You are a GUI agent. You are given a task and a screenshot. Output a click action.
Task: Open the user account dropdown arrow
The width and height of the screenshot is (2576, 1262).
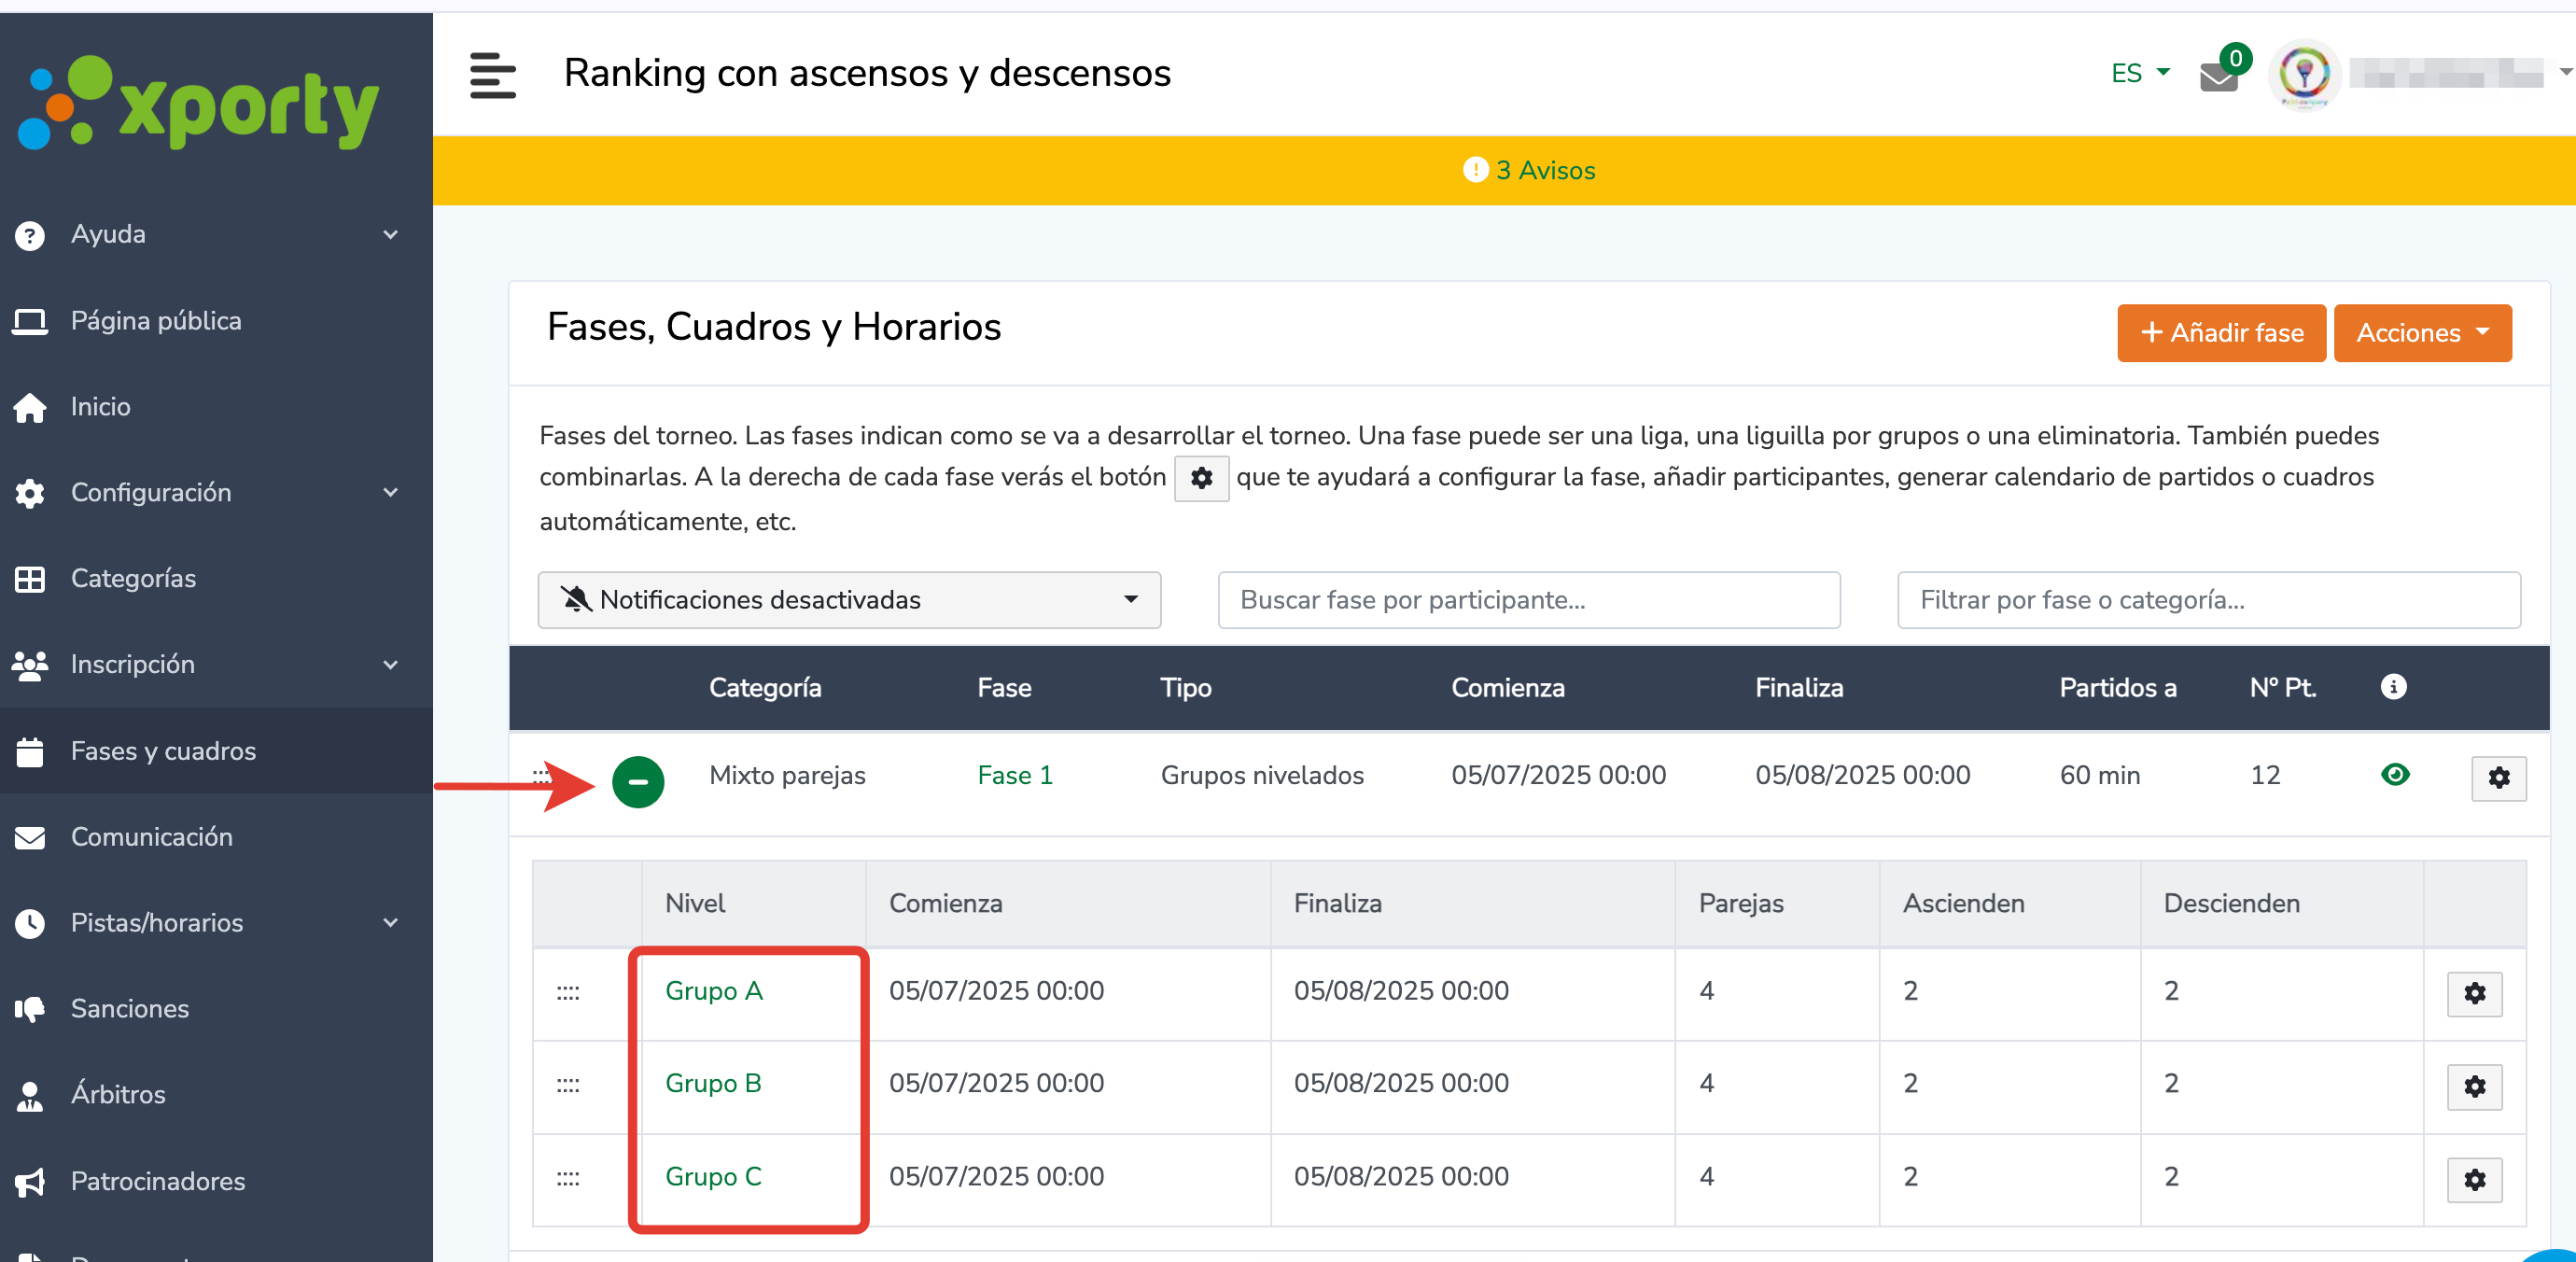[x=2565, y=72]
